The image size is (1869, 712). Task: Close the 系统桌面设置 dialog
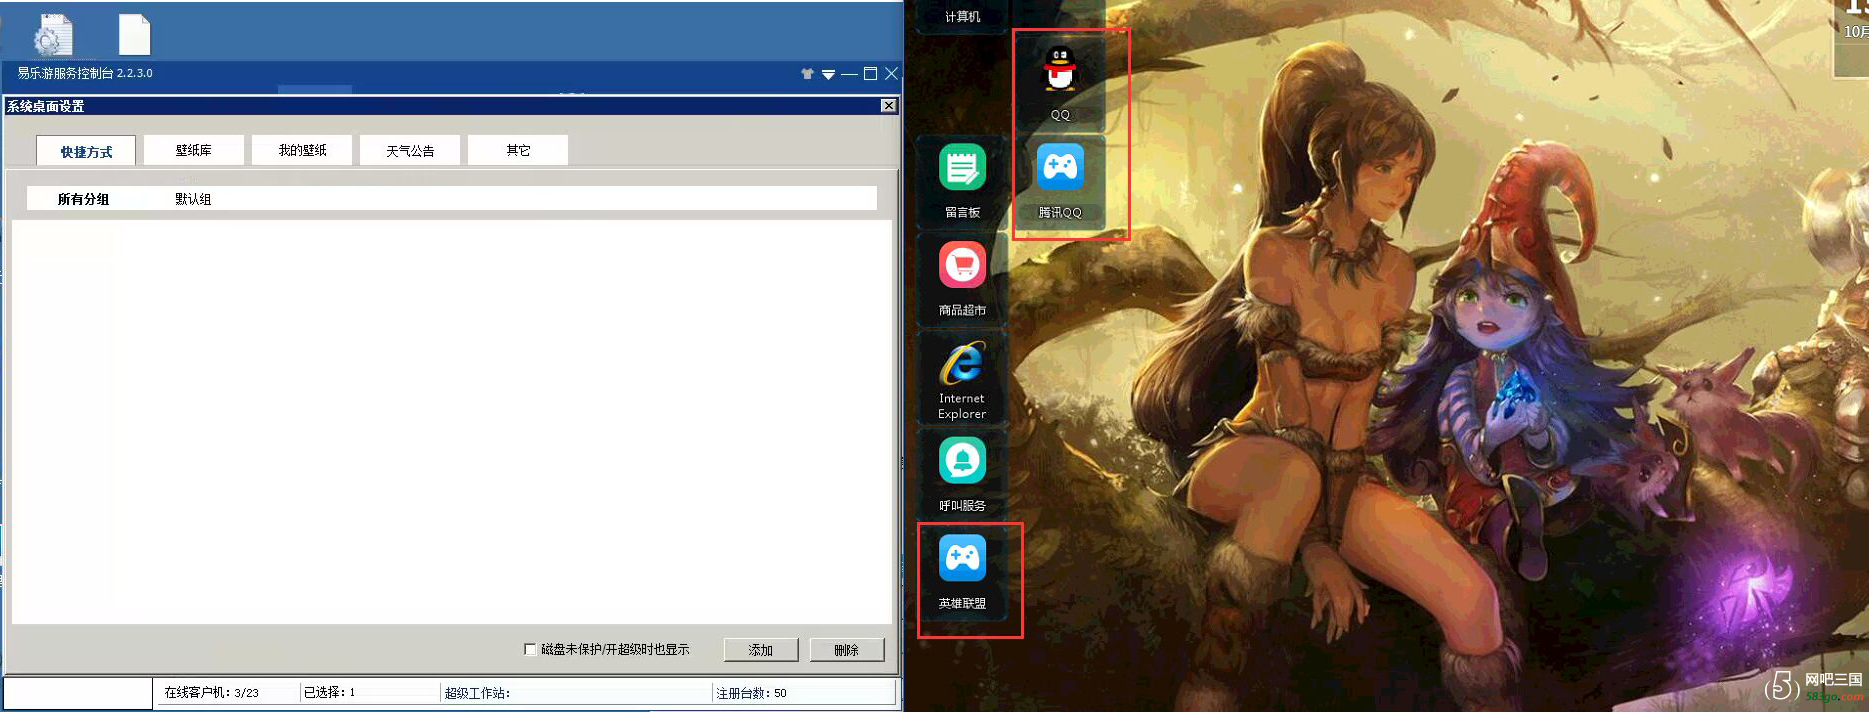[888, 106]
